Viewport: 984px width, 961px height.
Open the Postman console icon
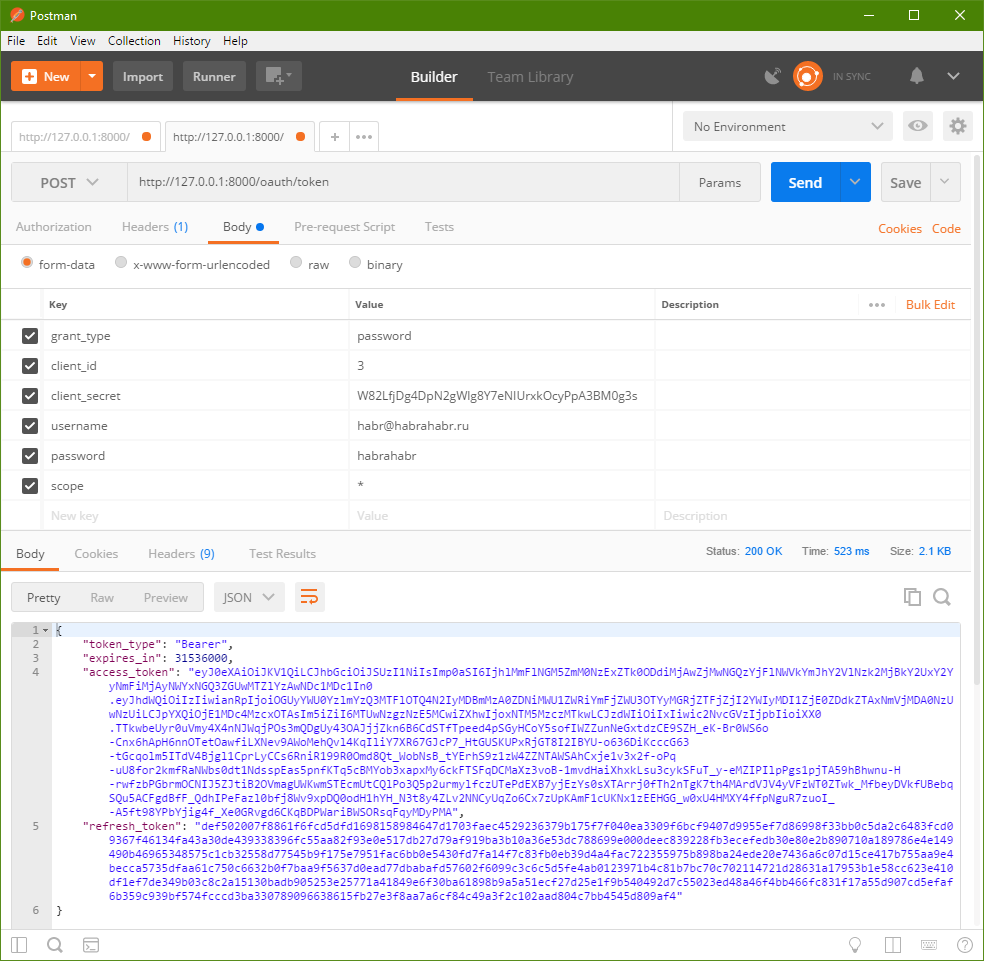[x=91, y=945]
